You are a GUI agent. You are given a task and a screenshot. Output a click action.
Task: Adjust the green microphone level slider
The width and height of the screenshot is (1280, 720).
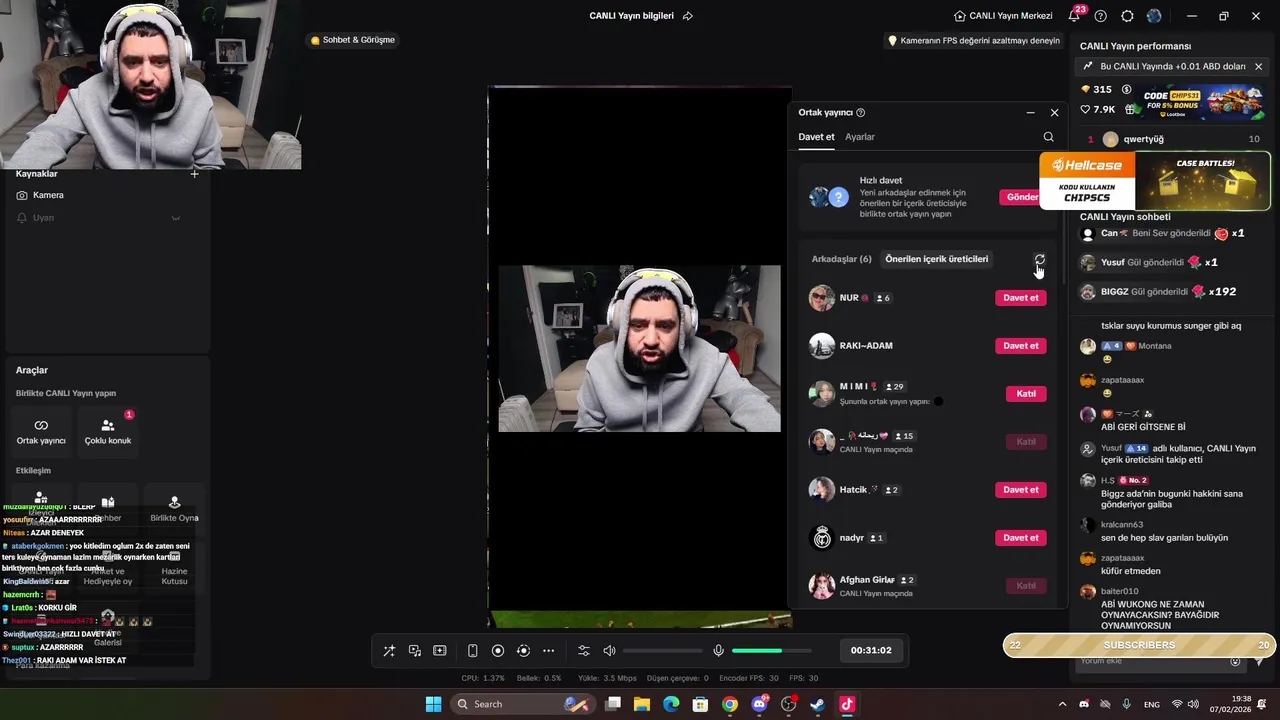(x=770, y=651)
